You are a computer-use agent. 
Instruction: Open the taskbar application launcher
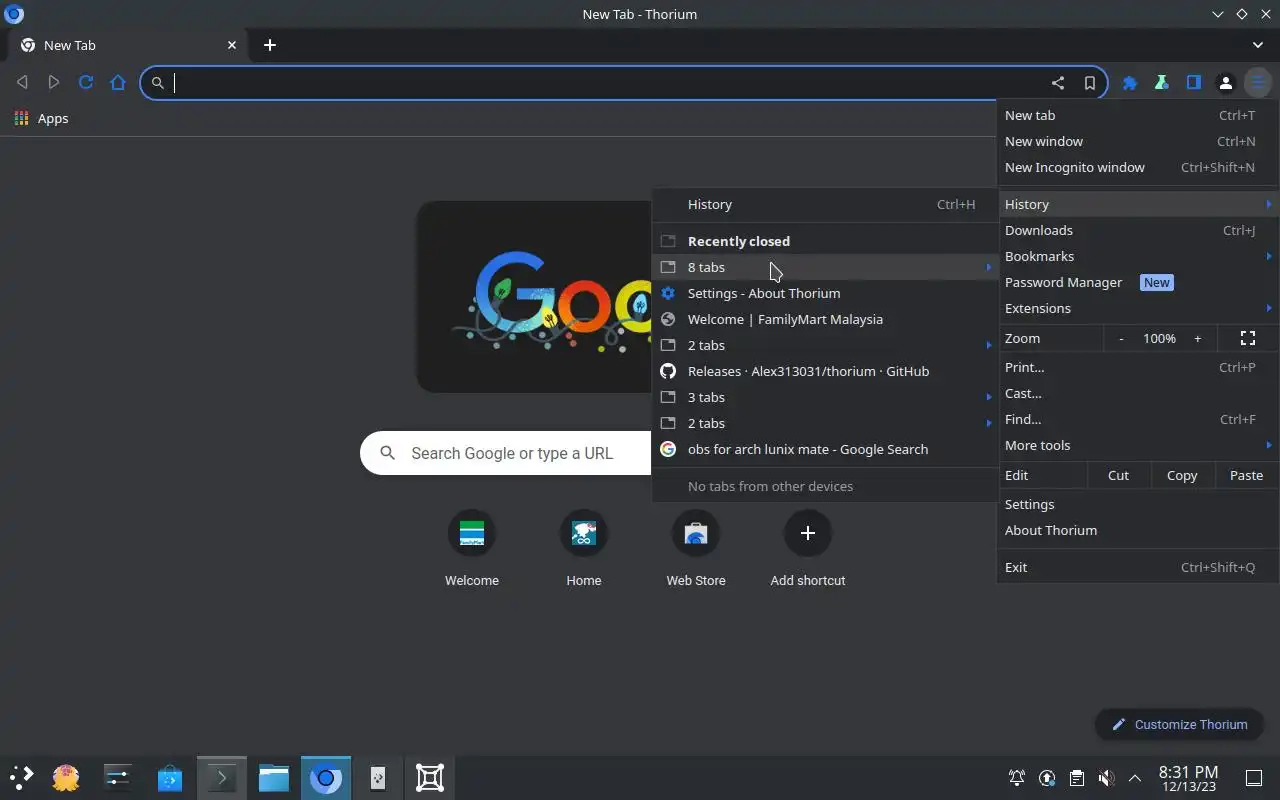(22, 777)
